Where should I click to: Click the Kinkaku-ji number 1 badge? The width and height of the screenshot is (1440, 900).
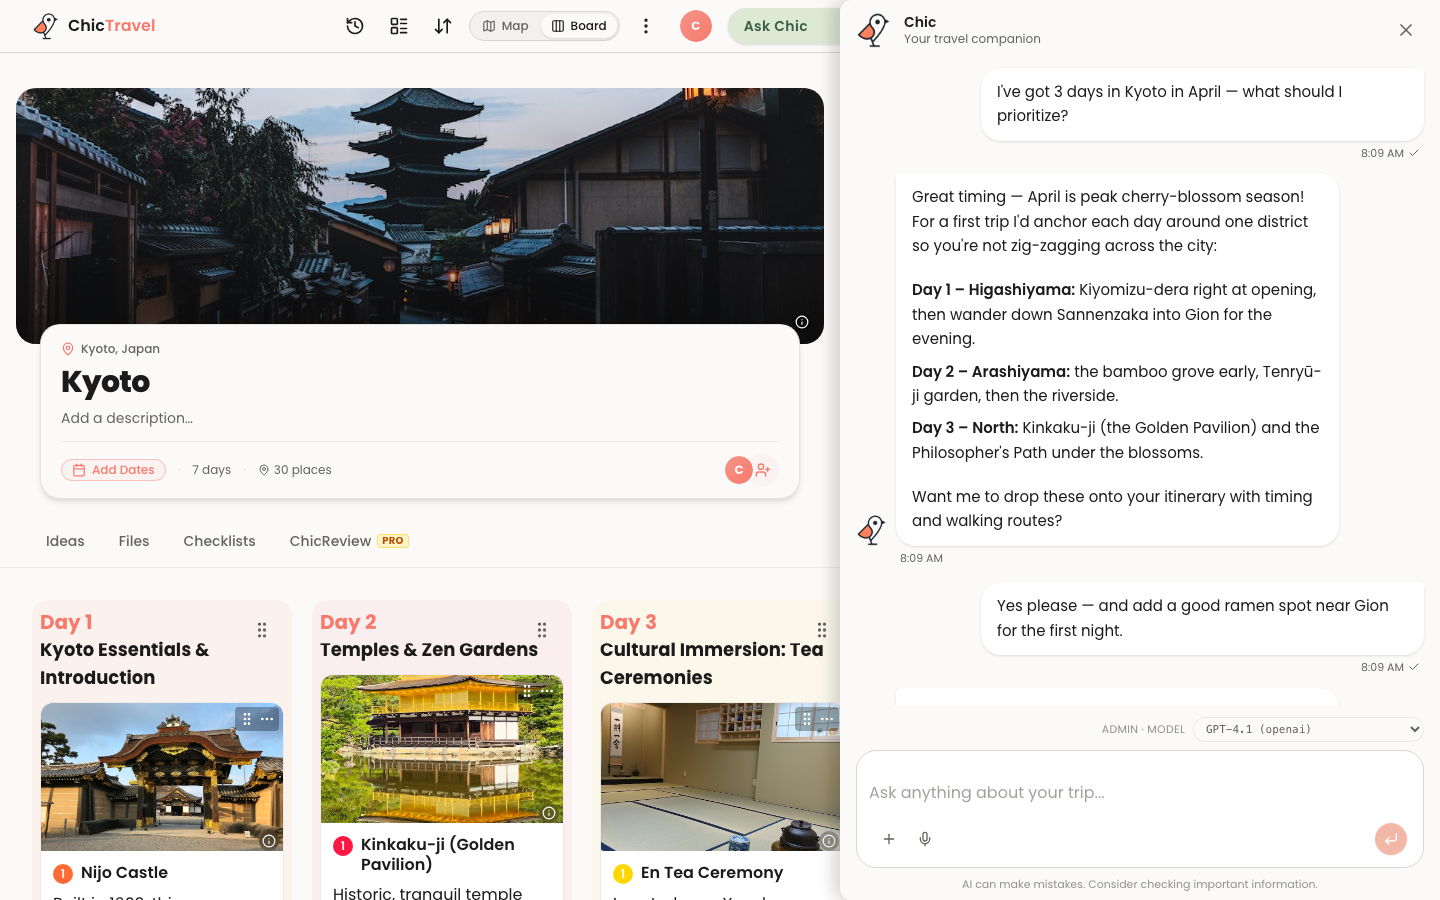pyautogui.click(x=343, y=846)
